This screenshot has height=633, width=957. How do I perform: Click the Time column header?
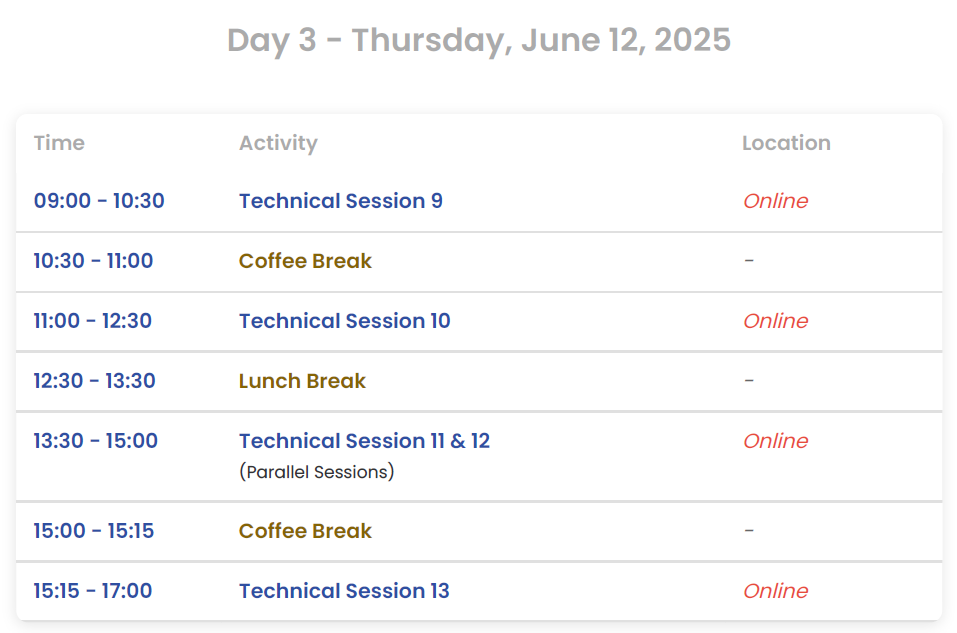coord(59,143)
